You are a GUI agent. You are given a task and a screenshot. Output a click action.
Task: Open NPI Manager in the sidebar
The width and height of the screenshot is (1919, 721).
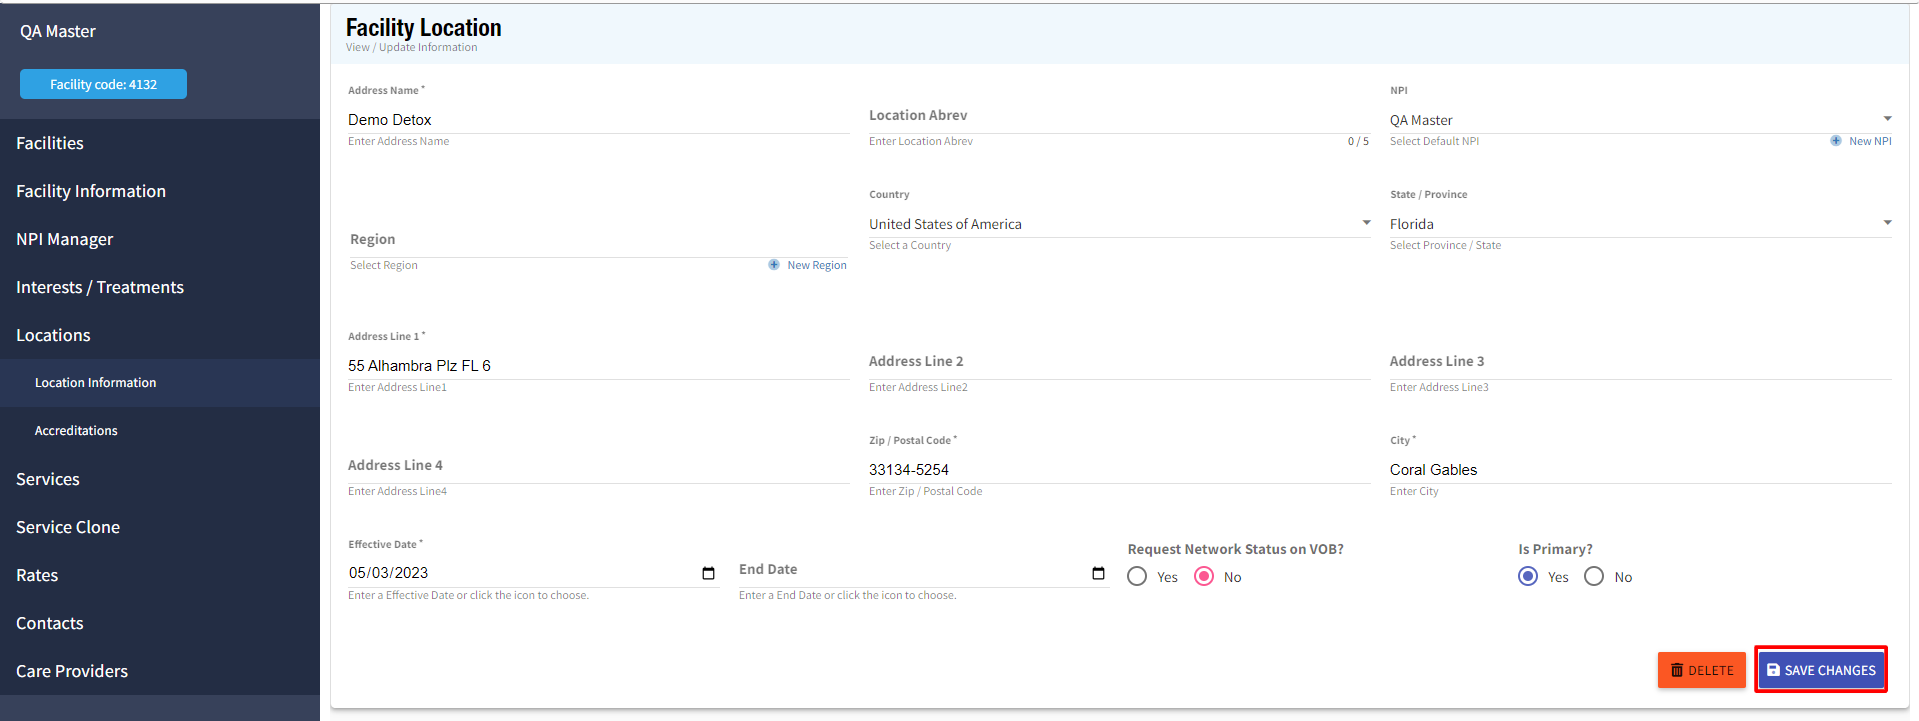(x=65, y=239)
